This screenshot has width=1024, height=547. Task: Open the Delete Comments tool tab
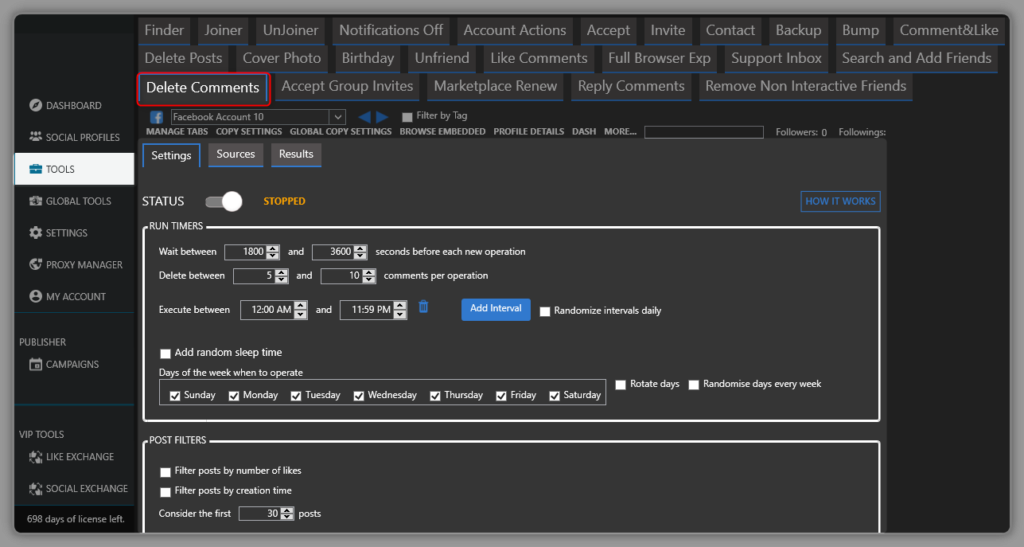pos(203,88)
